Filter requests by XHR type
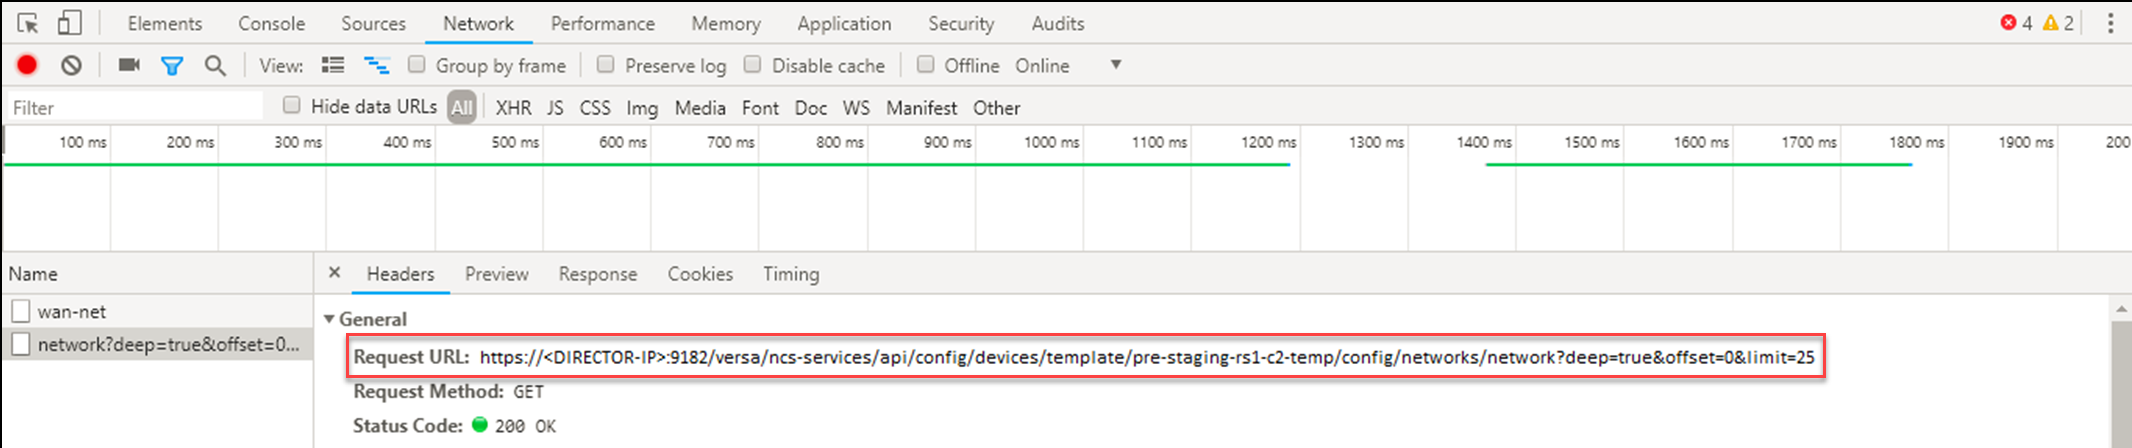 tap(513, 108)
